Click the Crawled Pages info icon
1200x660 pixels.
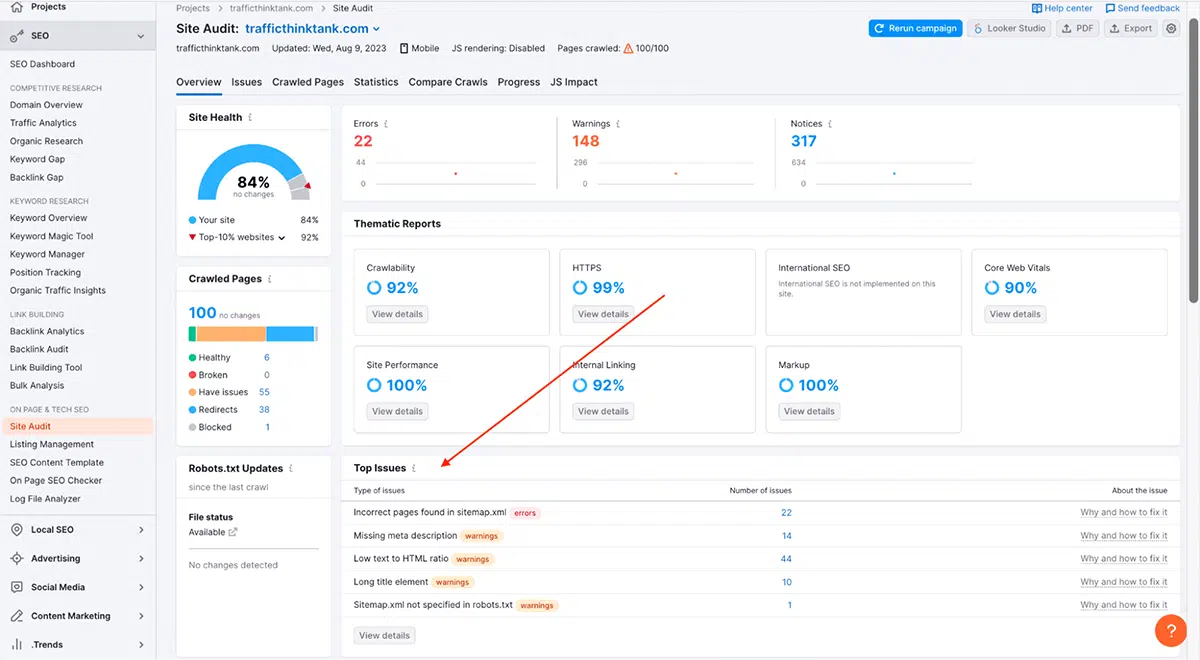click(270, 279)
